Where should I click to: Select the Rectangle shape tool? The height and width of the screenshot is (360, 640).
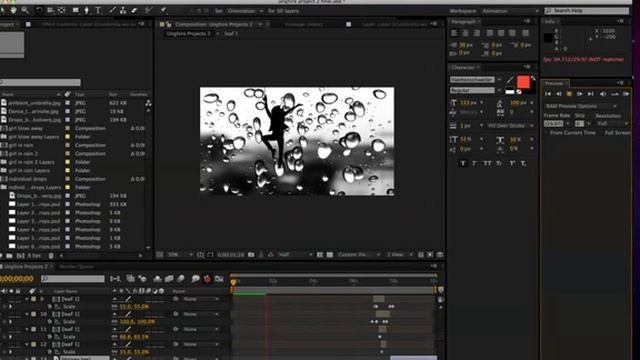pos(76,10)
